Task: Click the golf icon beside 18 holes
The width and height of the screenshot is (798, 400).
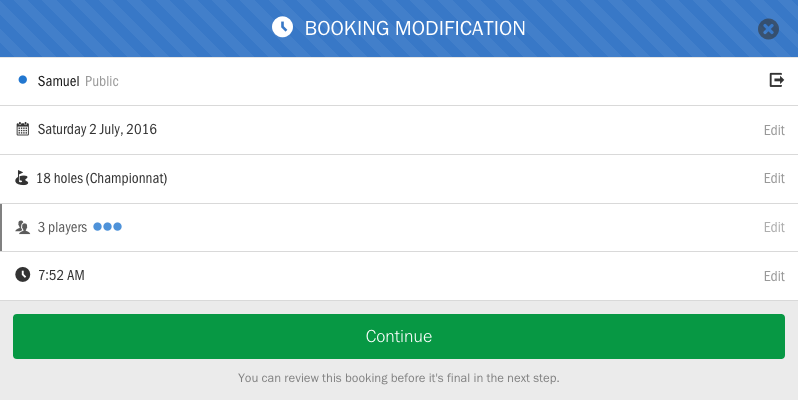Action: click(22, 178)
